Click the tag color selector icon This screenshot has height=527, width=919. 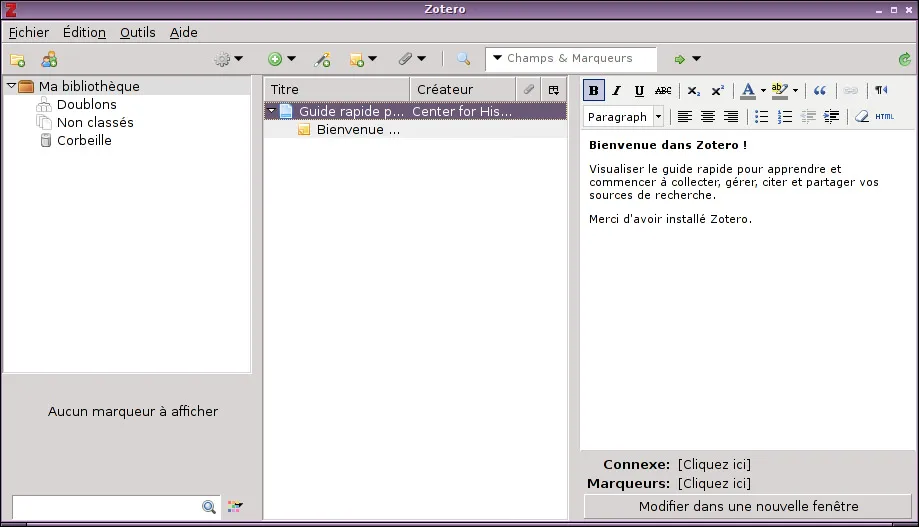click(x=235, y=507)
